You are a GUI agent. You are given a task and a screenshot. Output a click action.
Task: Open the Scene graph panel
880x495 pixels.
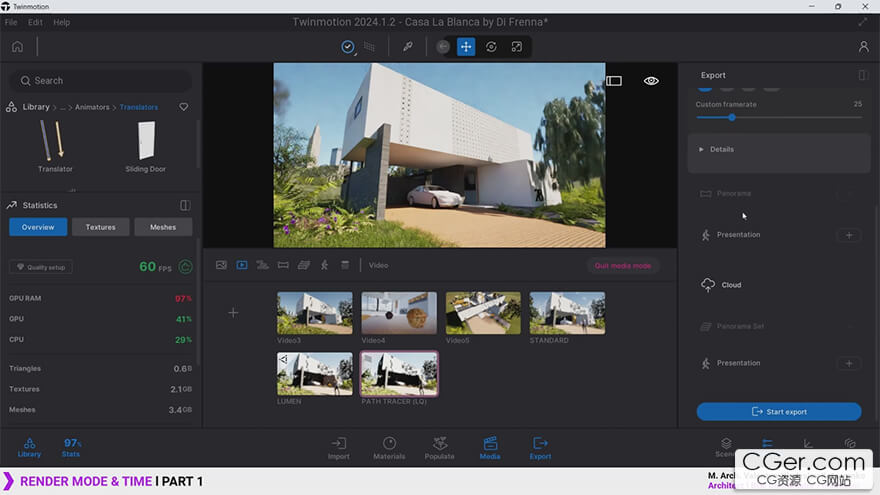click(726, 447)
